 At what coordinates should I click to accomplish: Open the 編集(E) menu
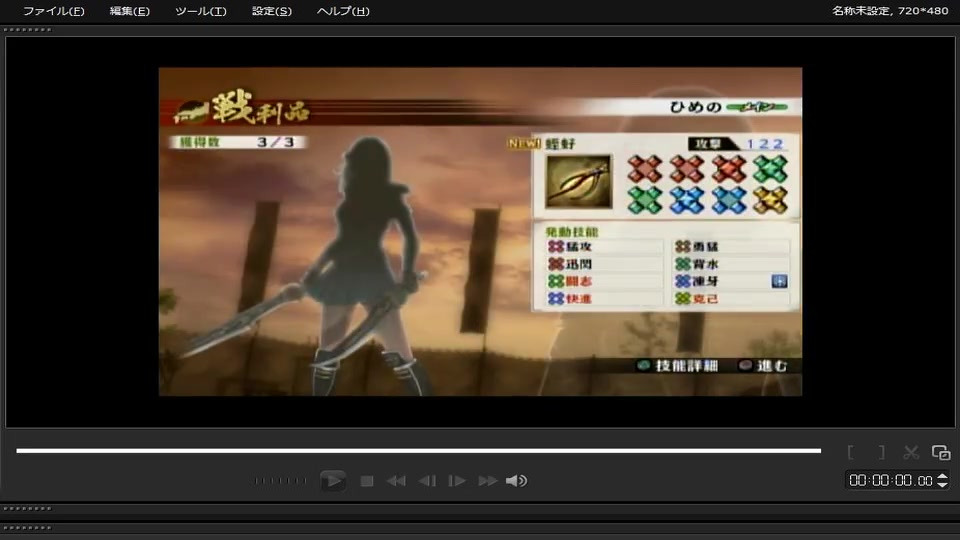129,11
